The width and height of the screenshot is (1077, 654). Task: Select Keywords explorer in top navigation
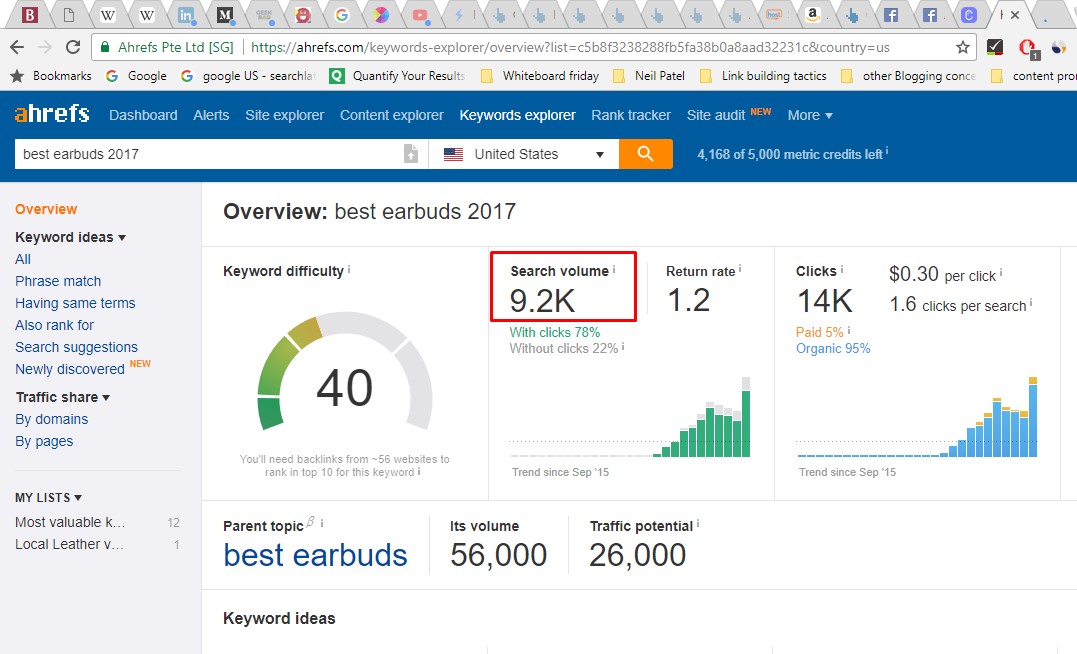[x=517, y=115]
